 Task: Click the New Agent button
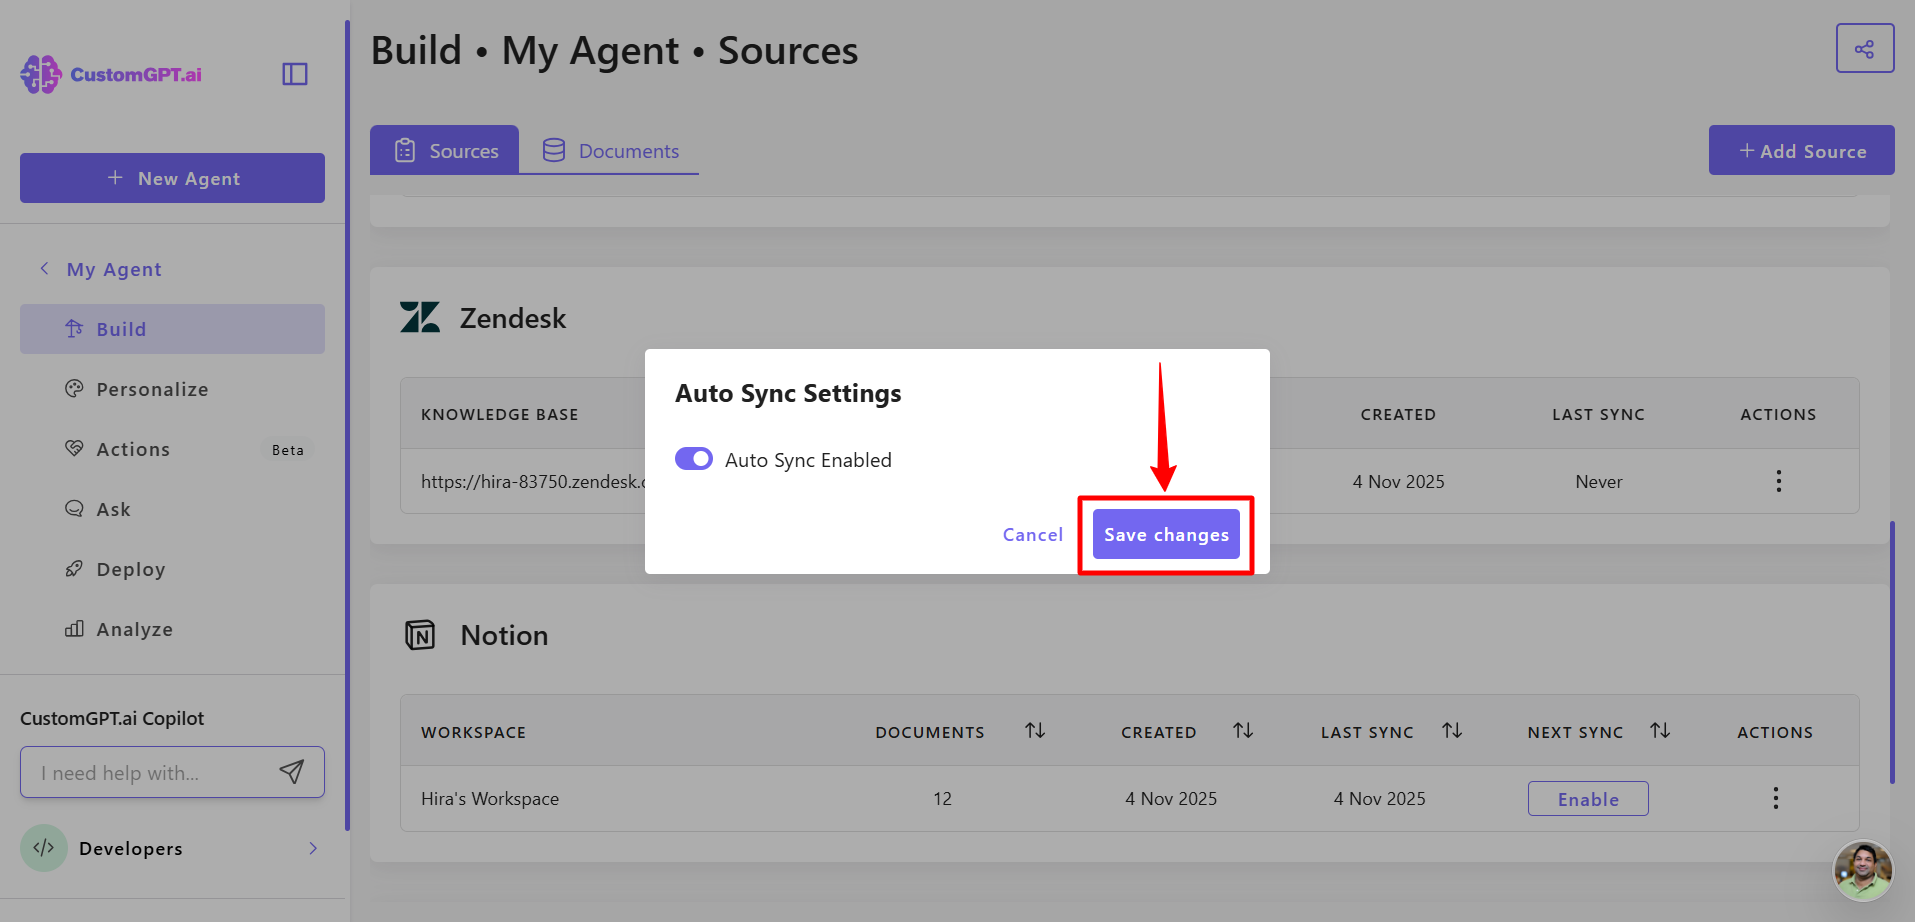(x=172, y=178)
